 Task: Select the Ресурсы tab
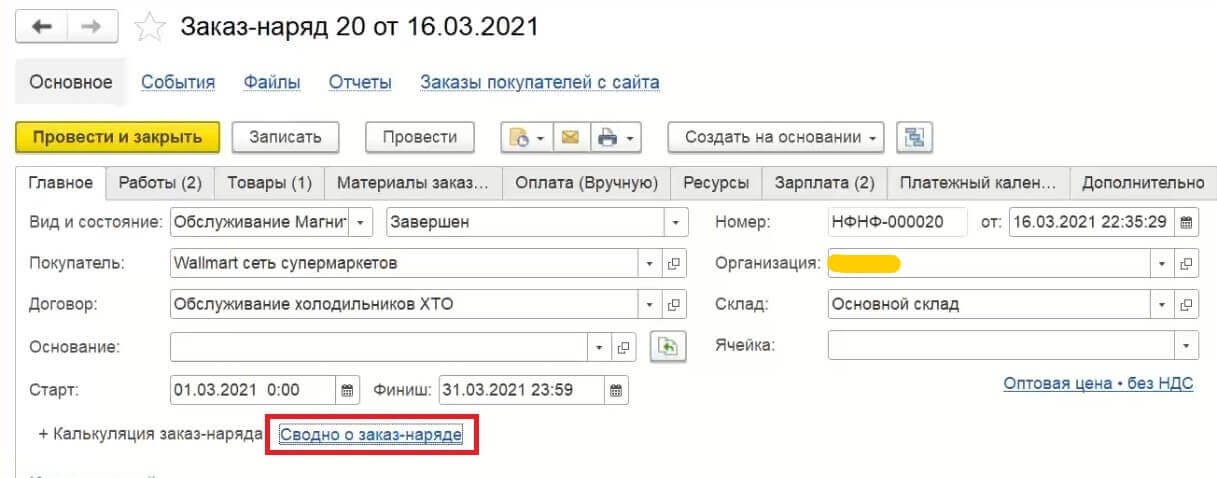coord(716,183)
